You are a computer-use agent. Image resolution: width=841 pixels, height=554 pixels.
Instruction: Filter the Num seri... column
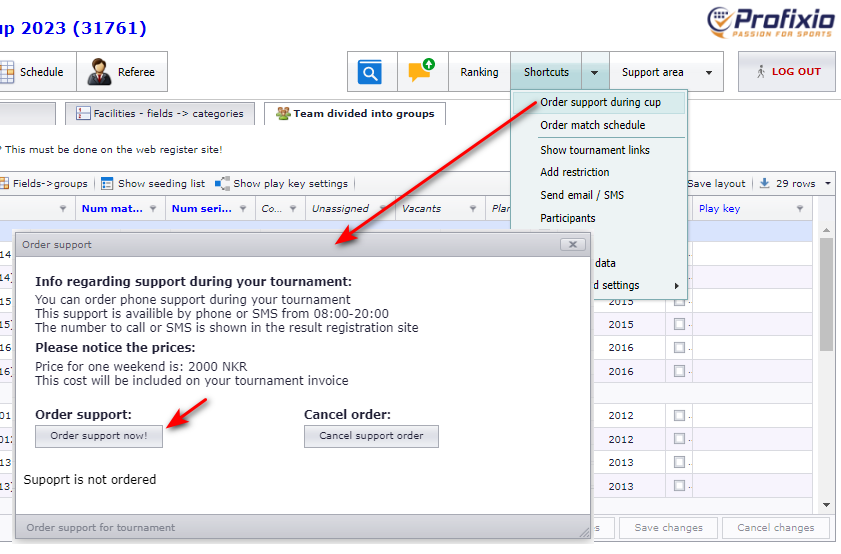tap(243, 209)
